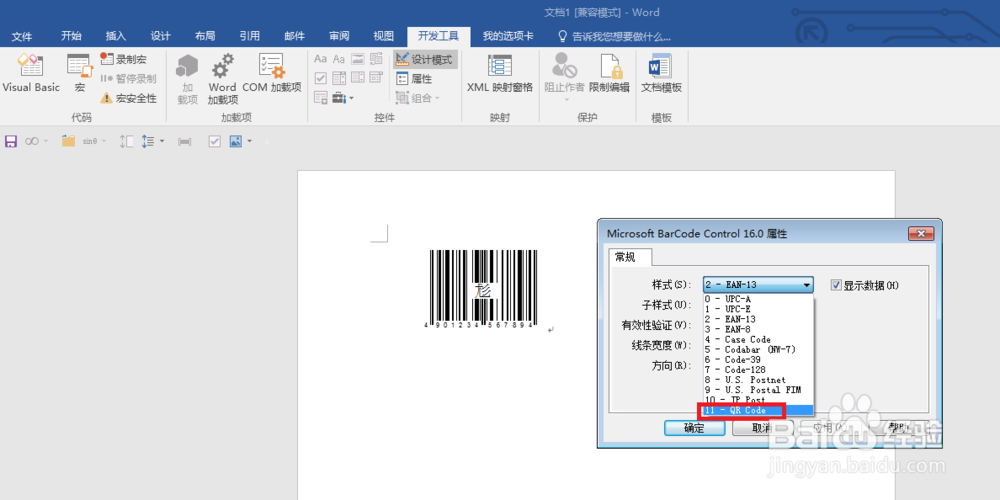
Task: Choose 8 - U.S. Postnet style
Action: [758, 380]
